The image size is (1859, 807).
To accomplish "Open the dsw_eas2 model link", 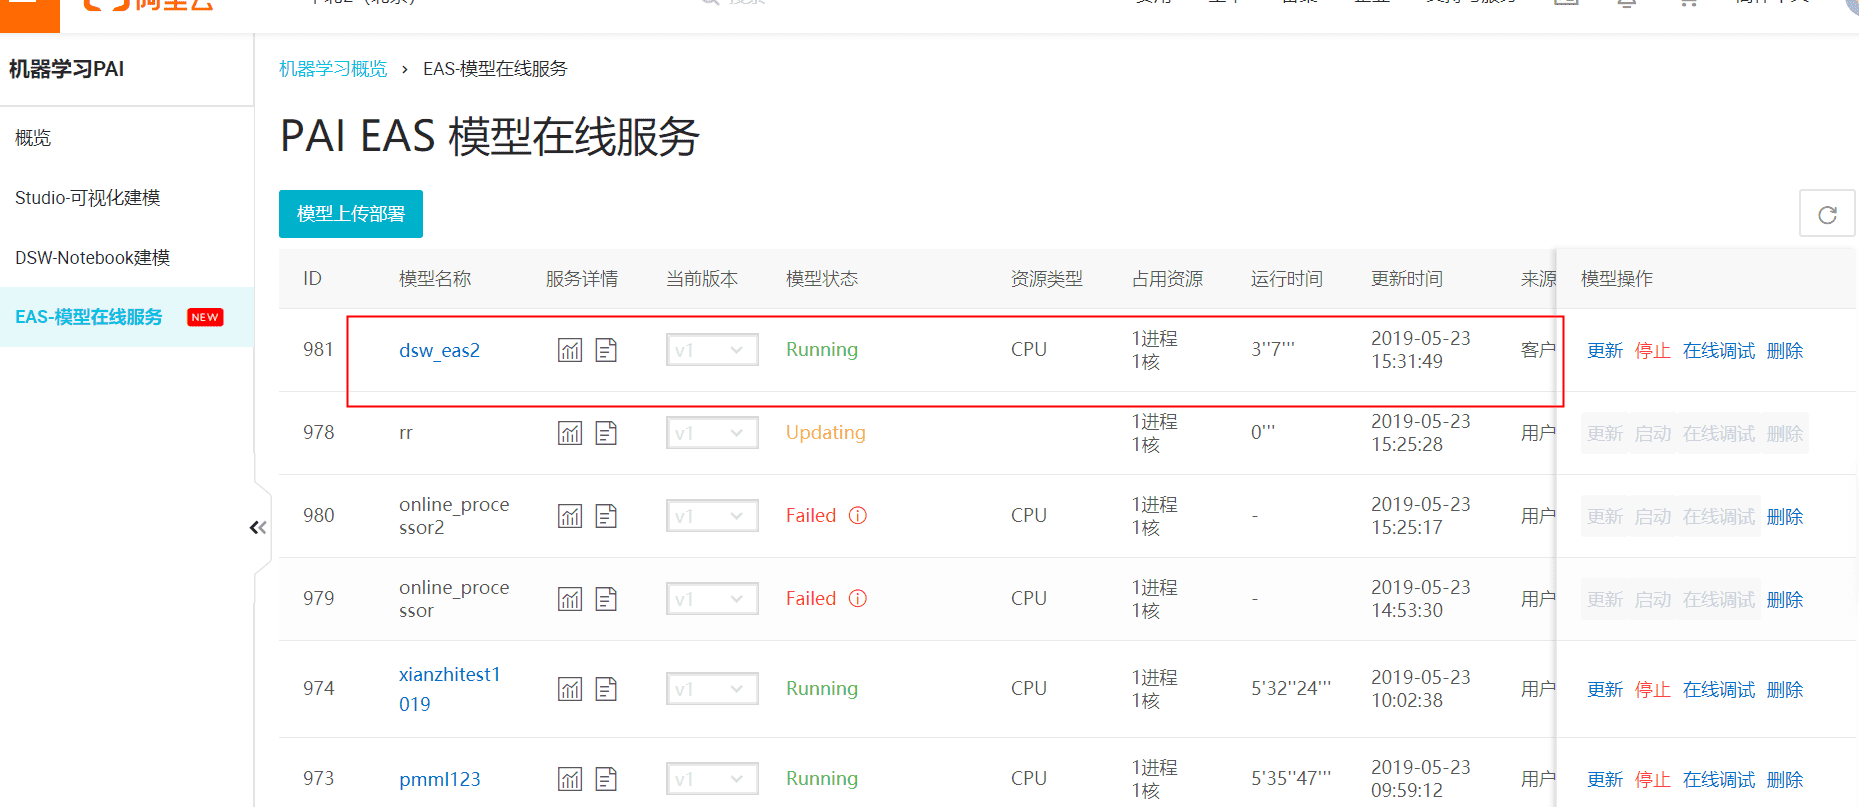I will tap(439, 350).
